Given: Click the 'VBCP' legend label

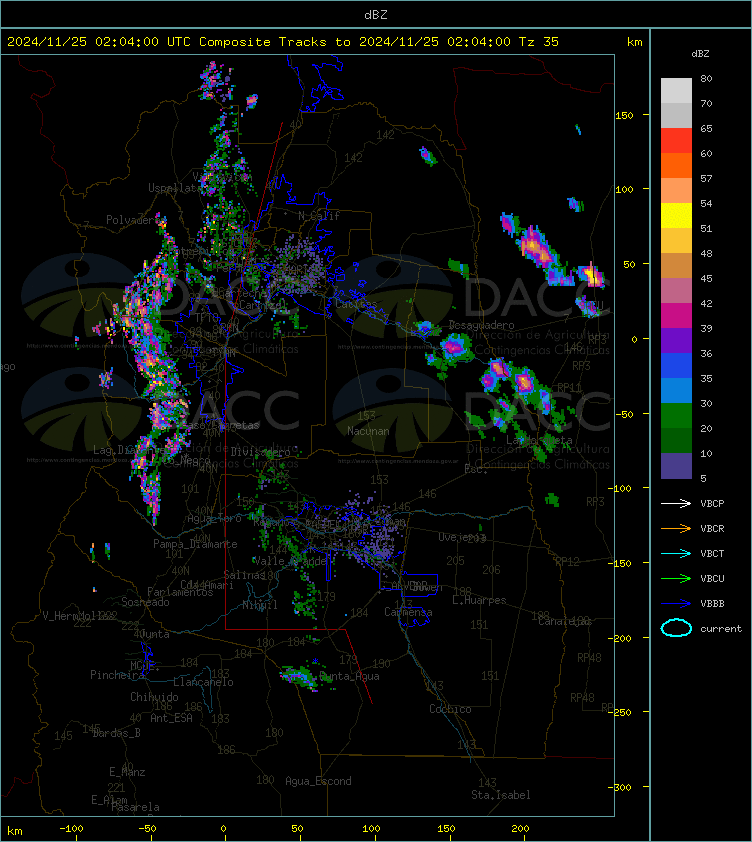Looking at the screenshot, I should coord(712,504).
